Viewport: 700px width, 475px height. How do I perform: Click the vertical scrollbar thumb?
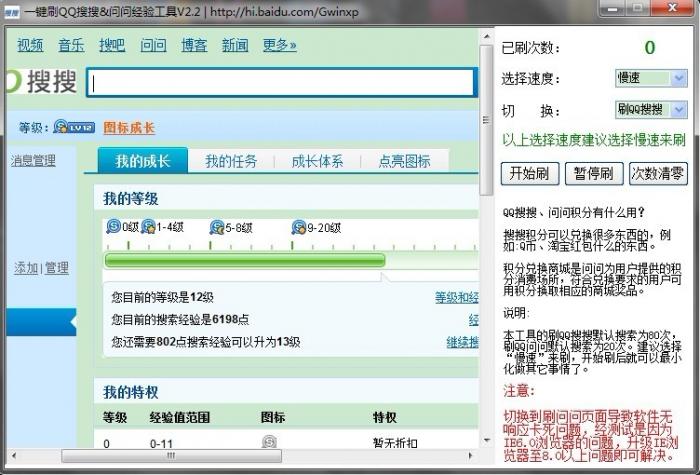(486, 121)
